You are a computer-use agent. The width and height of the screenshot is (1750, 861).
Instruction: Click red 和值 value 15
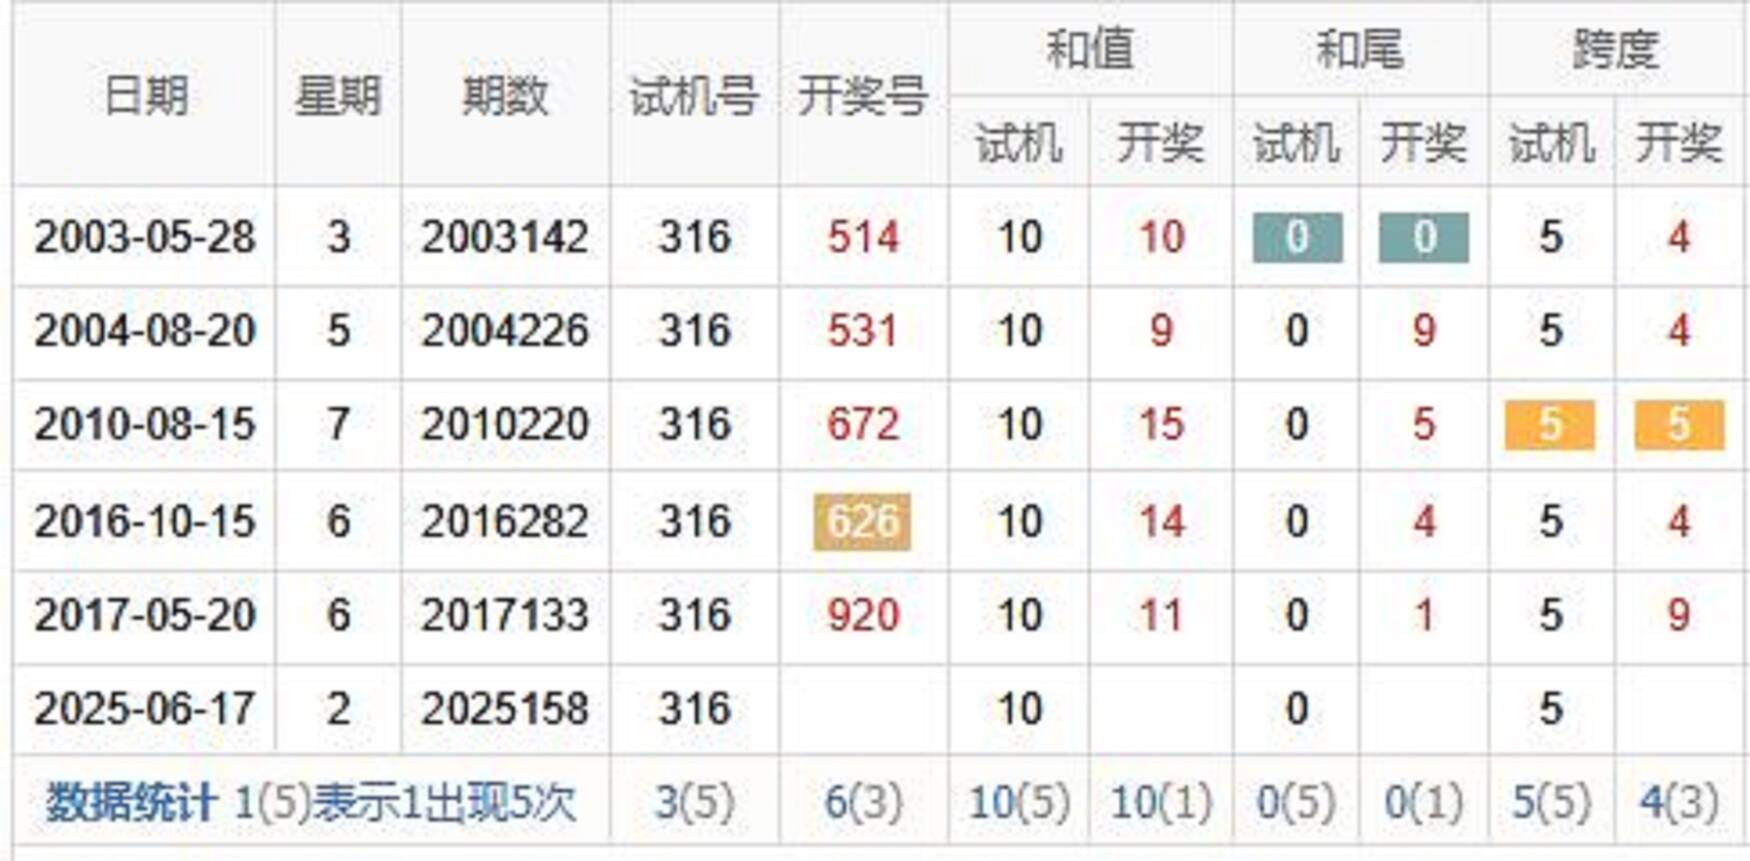tap(1161, 425)
